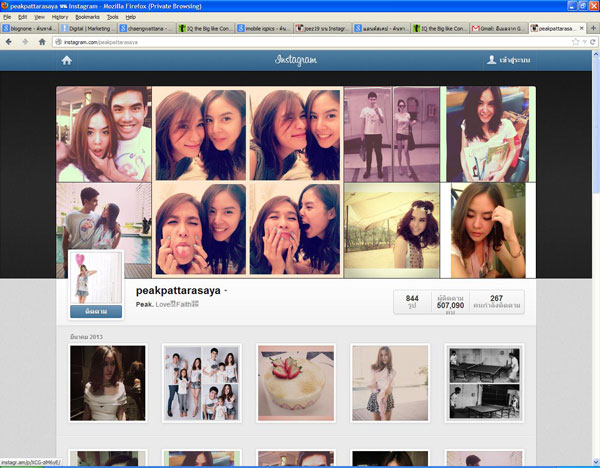Open the Help menu
The height and width of the screenshot is (468, 600).
coord(130,17)
